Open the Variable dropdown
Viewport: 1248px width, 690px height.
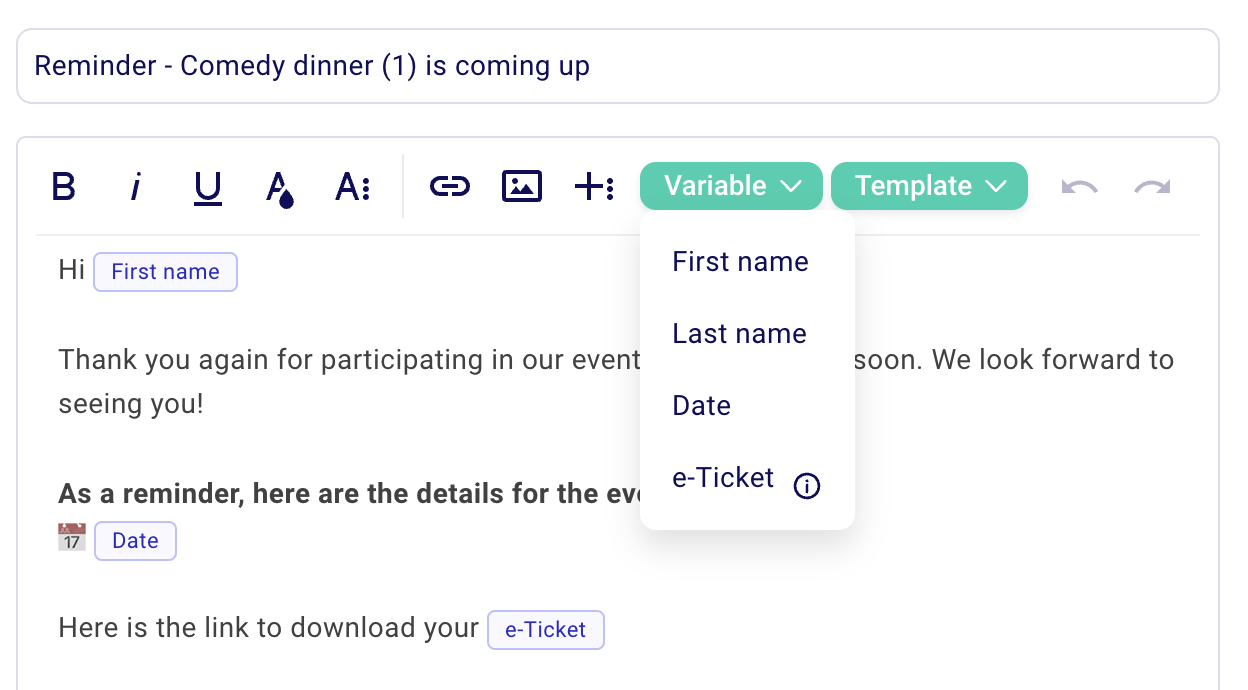coord(731,186)
